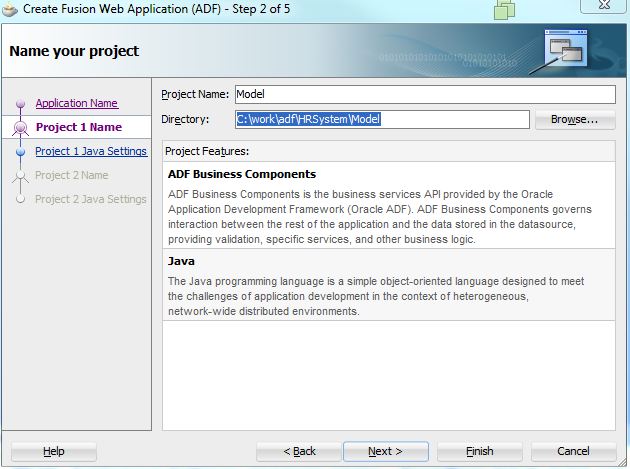Proceed with the Next button
Image resolution: width=630 pixels, height=469 pixels.
point(385,451)
